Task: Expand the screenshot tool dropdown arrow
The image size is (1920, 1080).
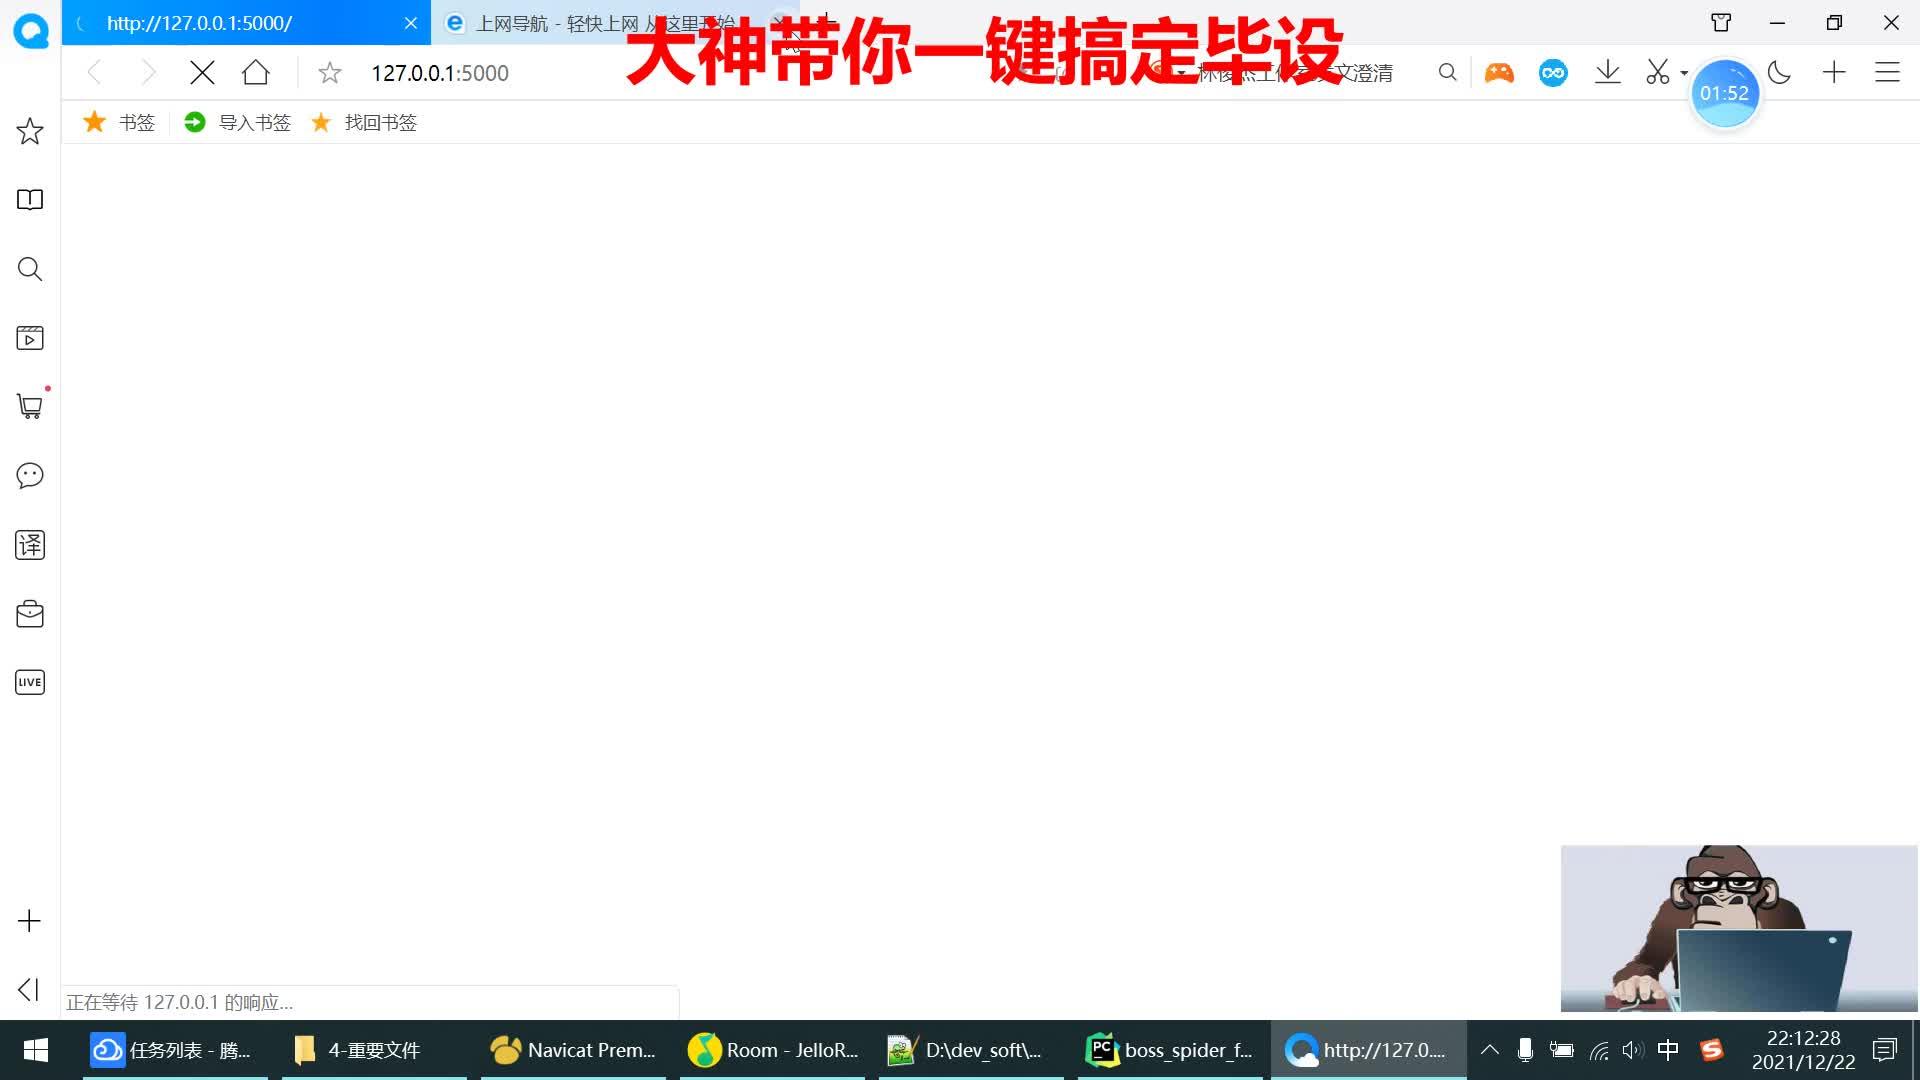Action: tap(1684, 73)
